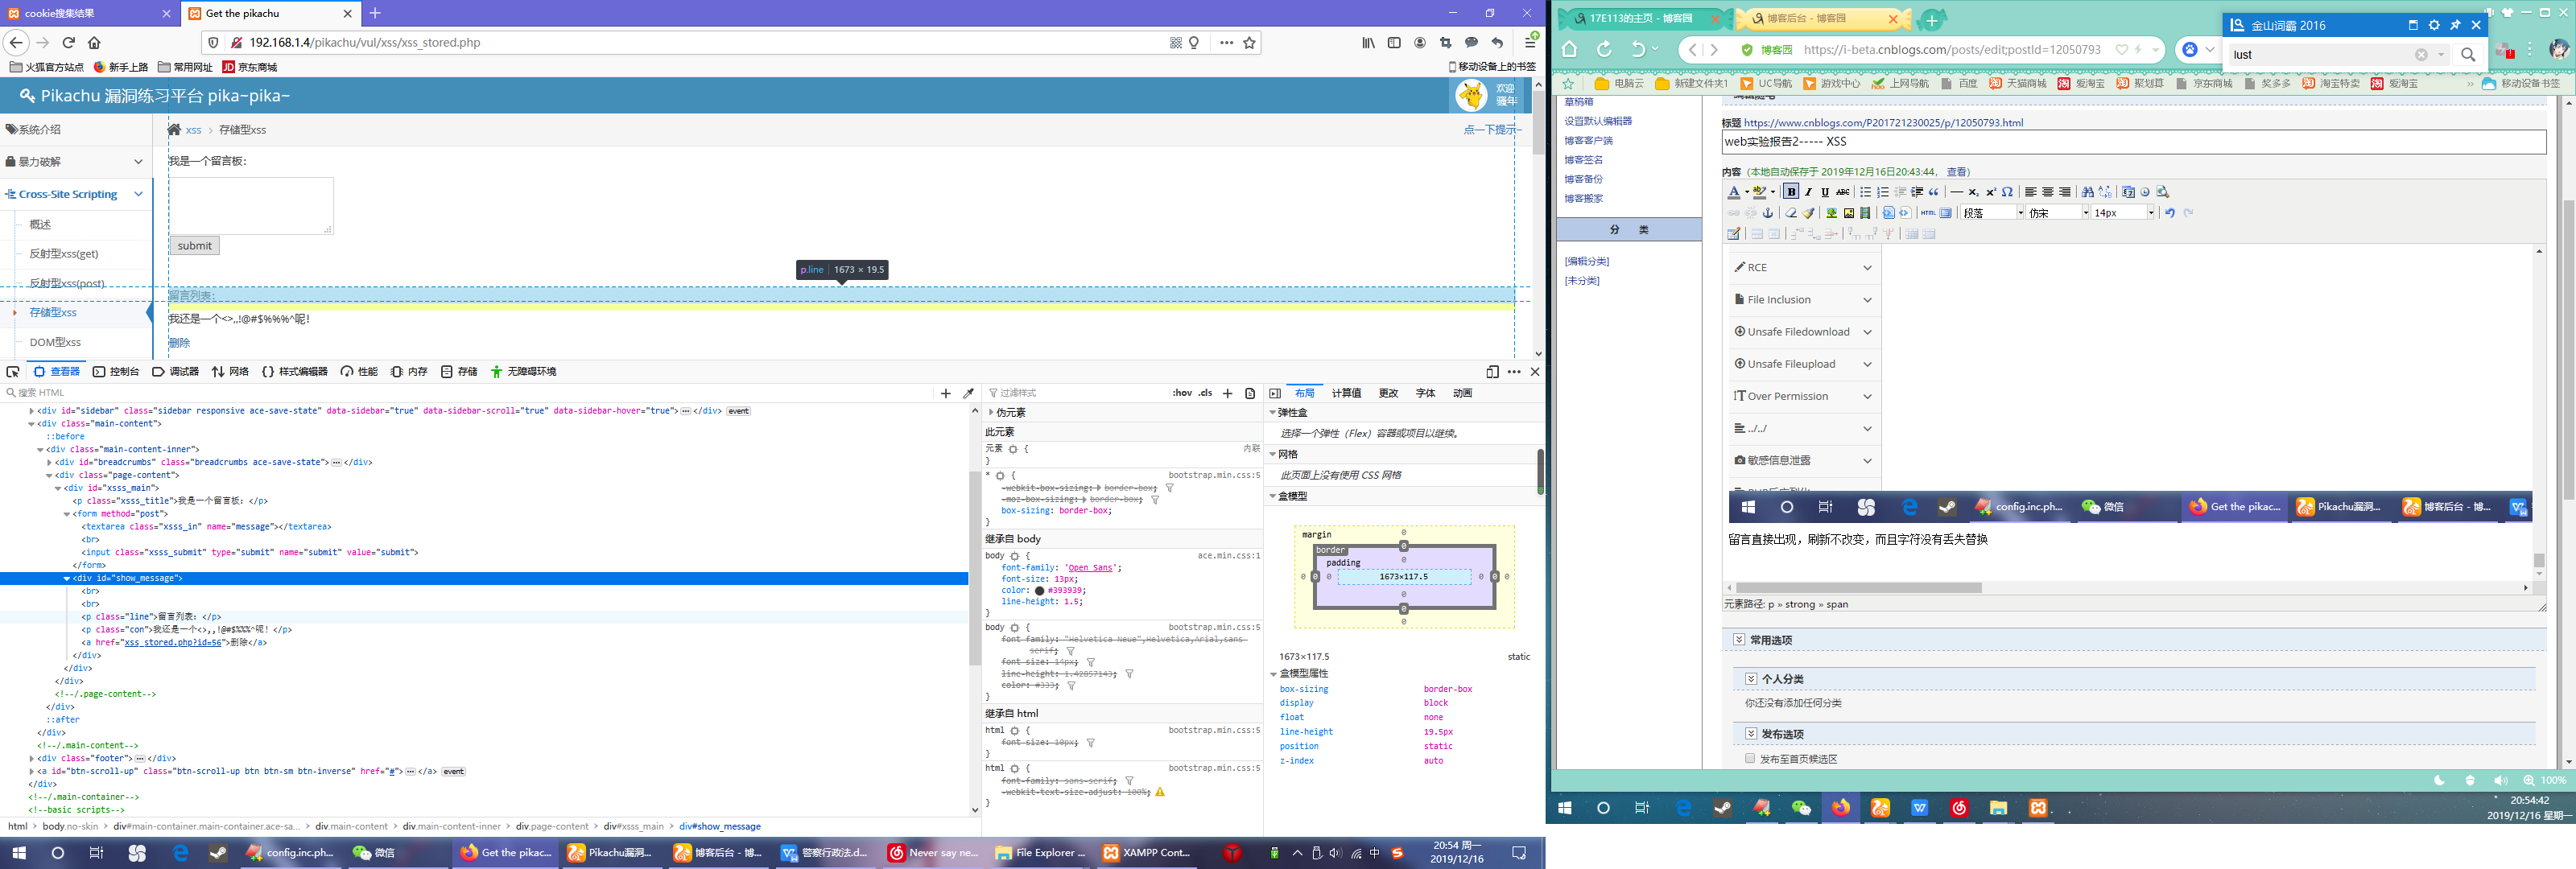The image size is (2576, 869).
Task: Click the #393939 color swatch
Action: (1039, 590)
